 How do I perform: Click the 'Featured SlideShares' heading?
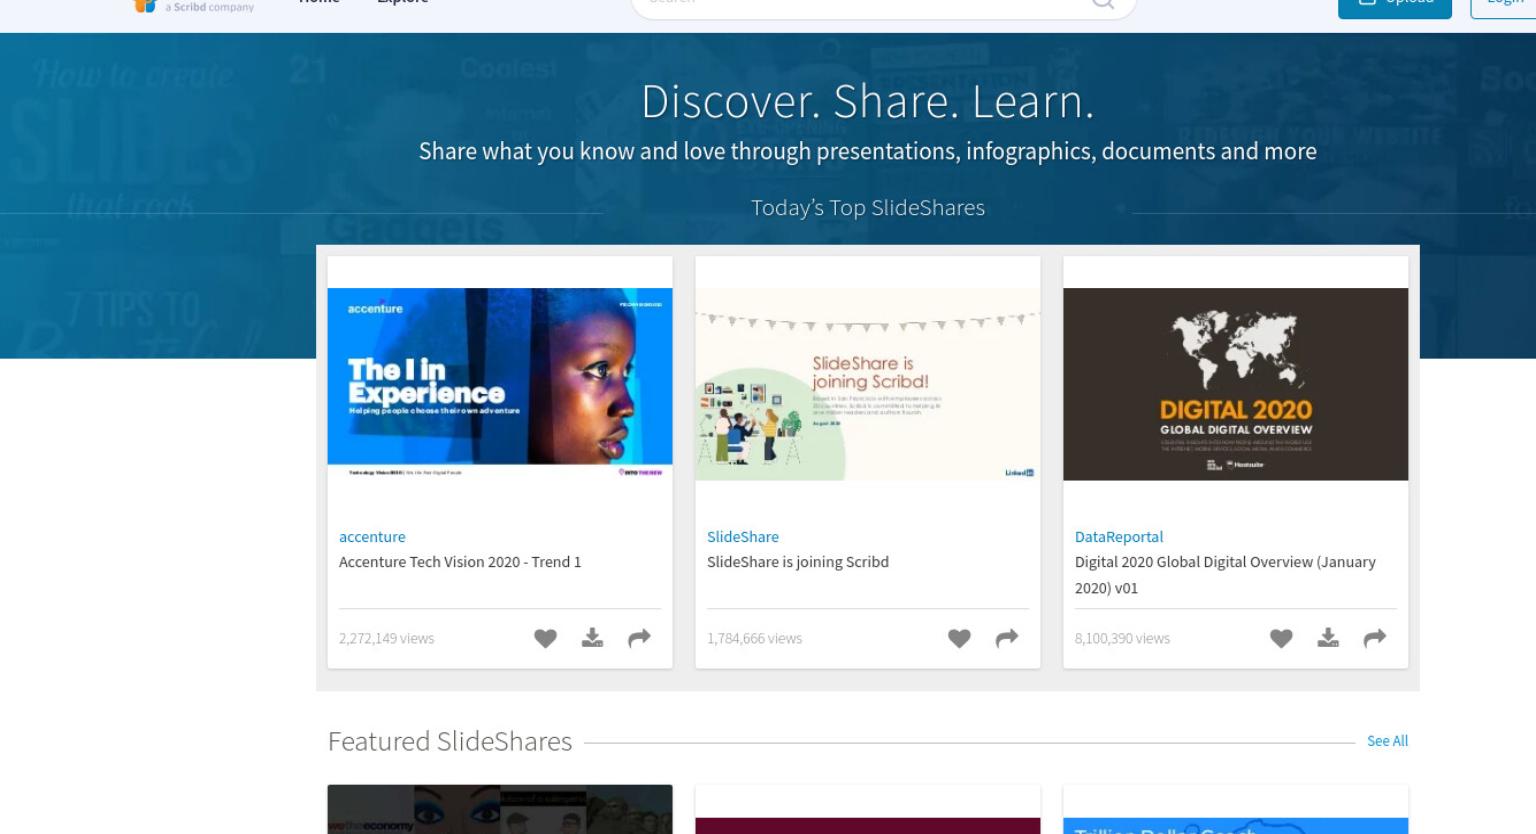(450, 741)
